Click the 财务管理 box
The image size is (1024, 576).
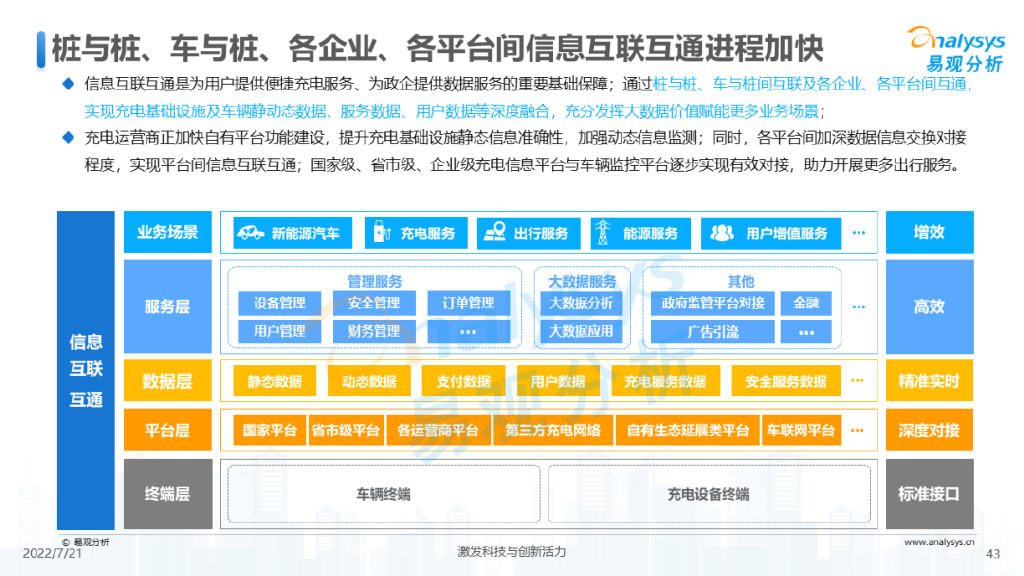[374, 331]
